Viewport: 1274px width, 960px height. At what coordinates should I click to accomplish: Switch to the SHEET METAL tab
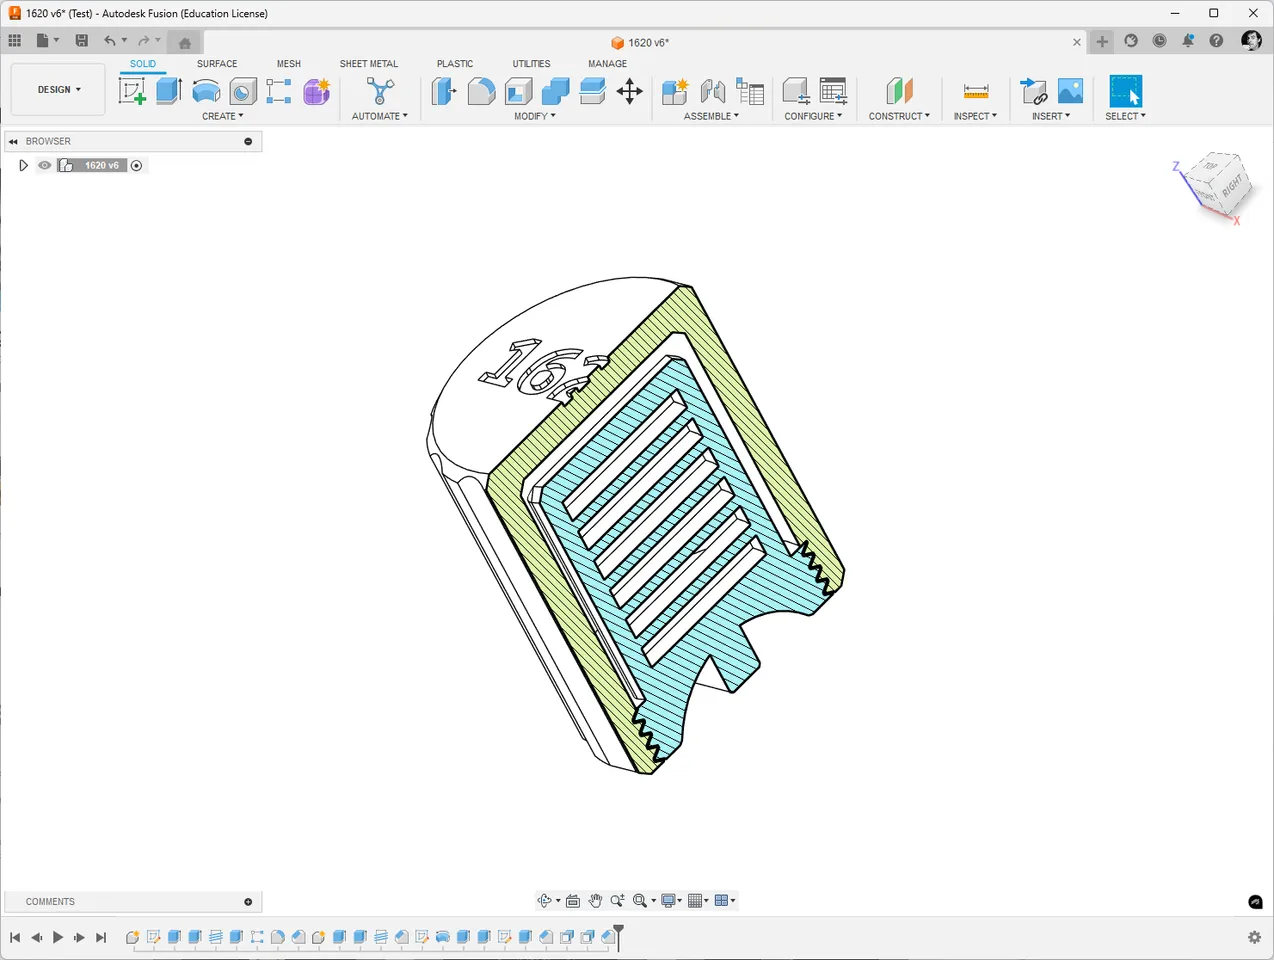pyautogui.click(x=368, y=64)
